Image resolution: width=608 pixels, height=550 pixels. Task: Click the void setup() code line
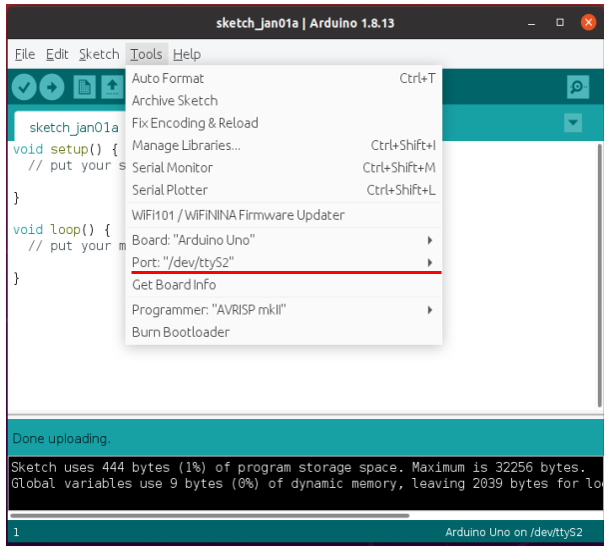click(66, 149)
